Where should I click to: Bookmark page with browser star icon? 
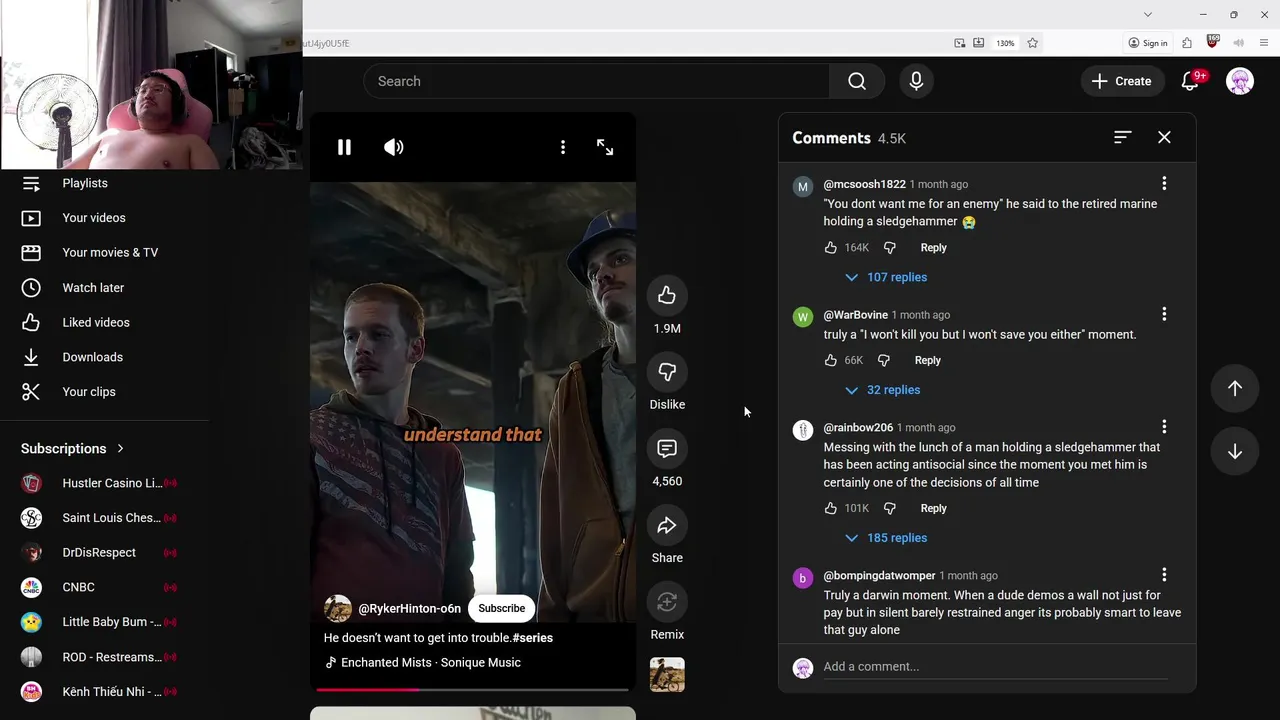tap(1032, 43)
